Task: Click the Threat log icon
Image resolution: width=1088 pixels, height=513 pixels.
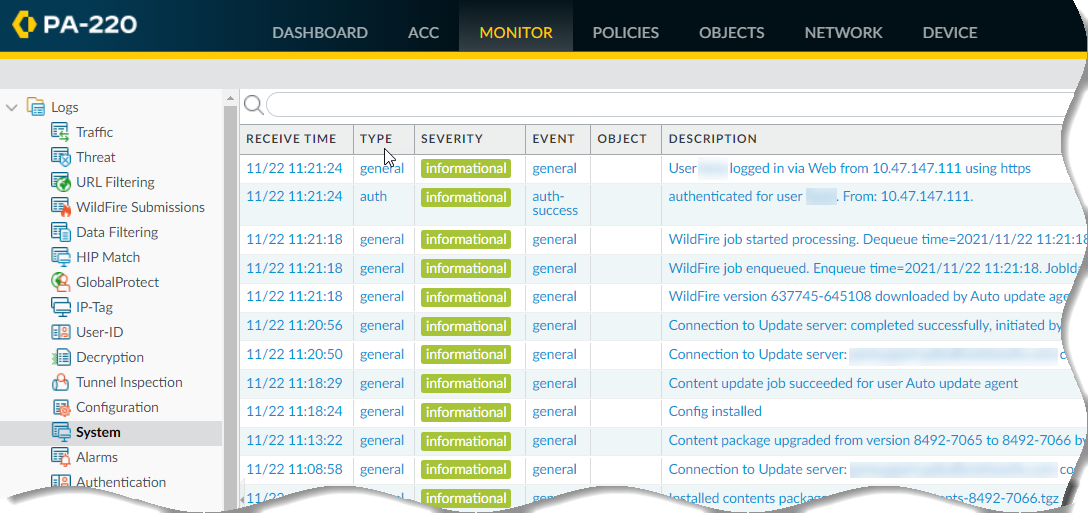Action: [x=60, y=157]
